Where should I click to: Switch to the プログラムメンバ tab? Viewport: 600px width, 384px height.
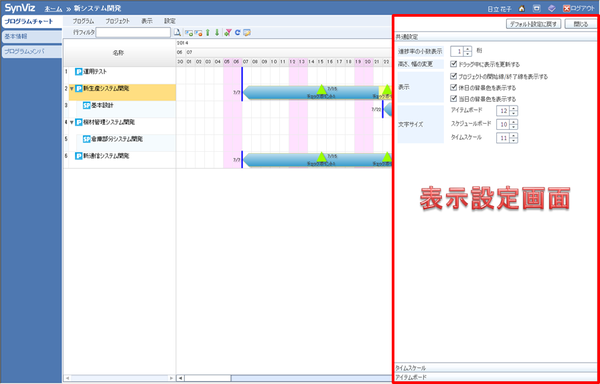tap(31, 52)
